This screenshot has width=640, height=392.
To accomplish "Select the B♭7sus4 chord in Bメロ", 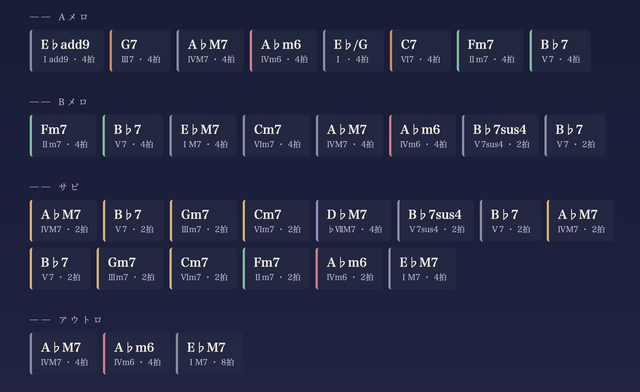I will tap(500, 136).
